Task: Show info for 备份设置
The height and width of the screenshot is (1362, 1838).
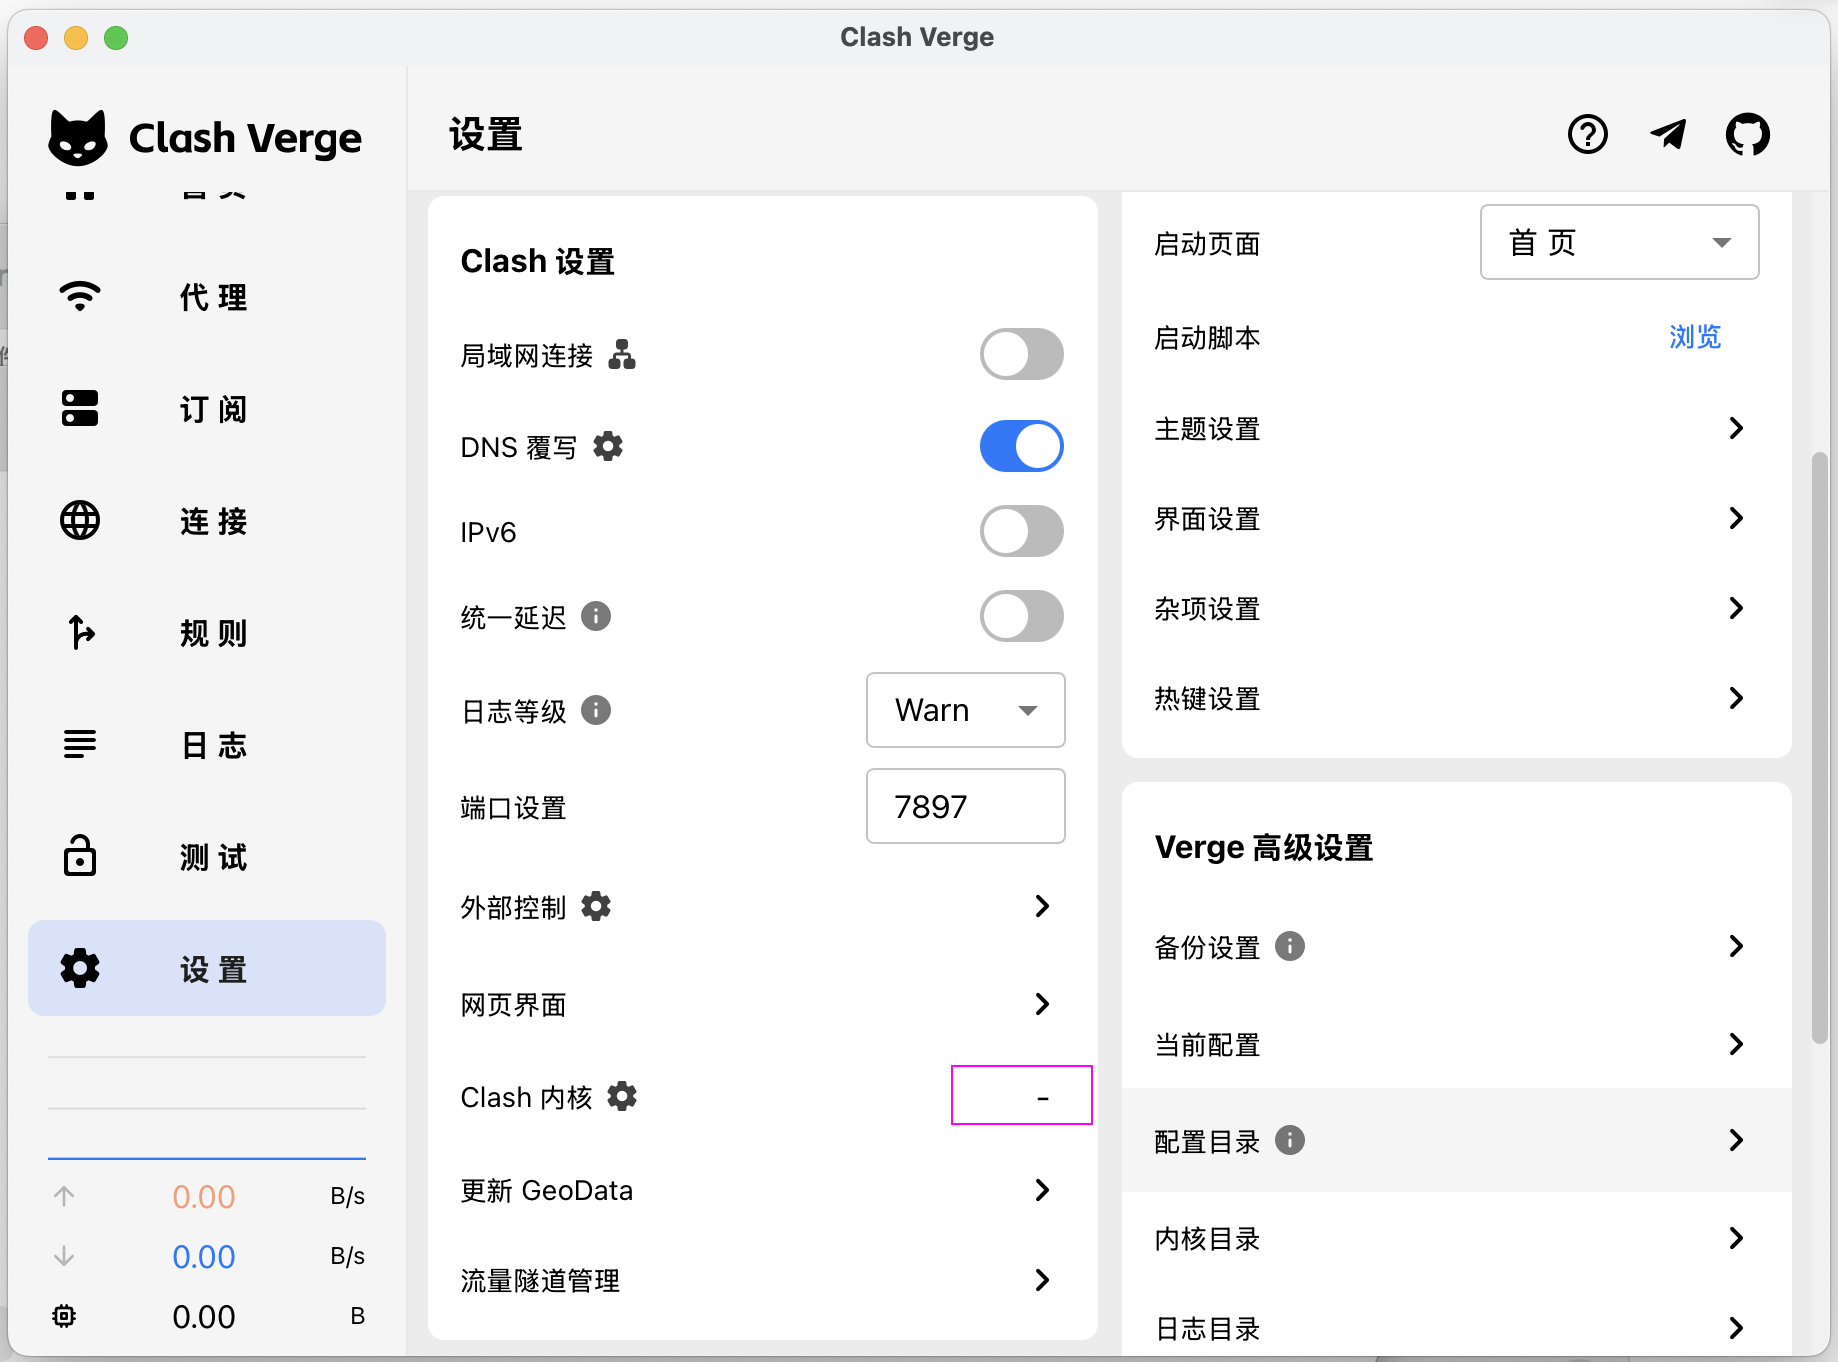Action: [1290, 946]
